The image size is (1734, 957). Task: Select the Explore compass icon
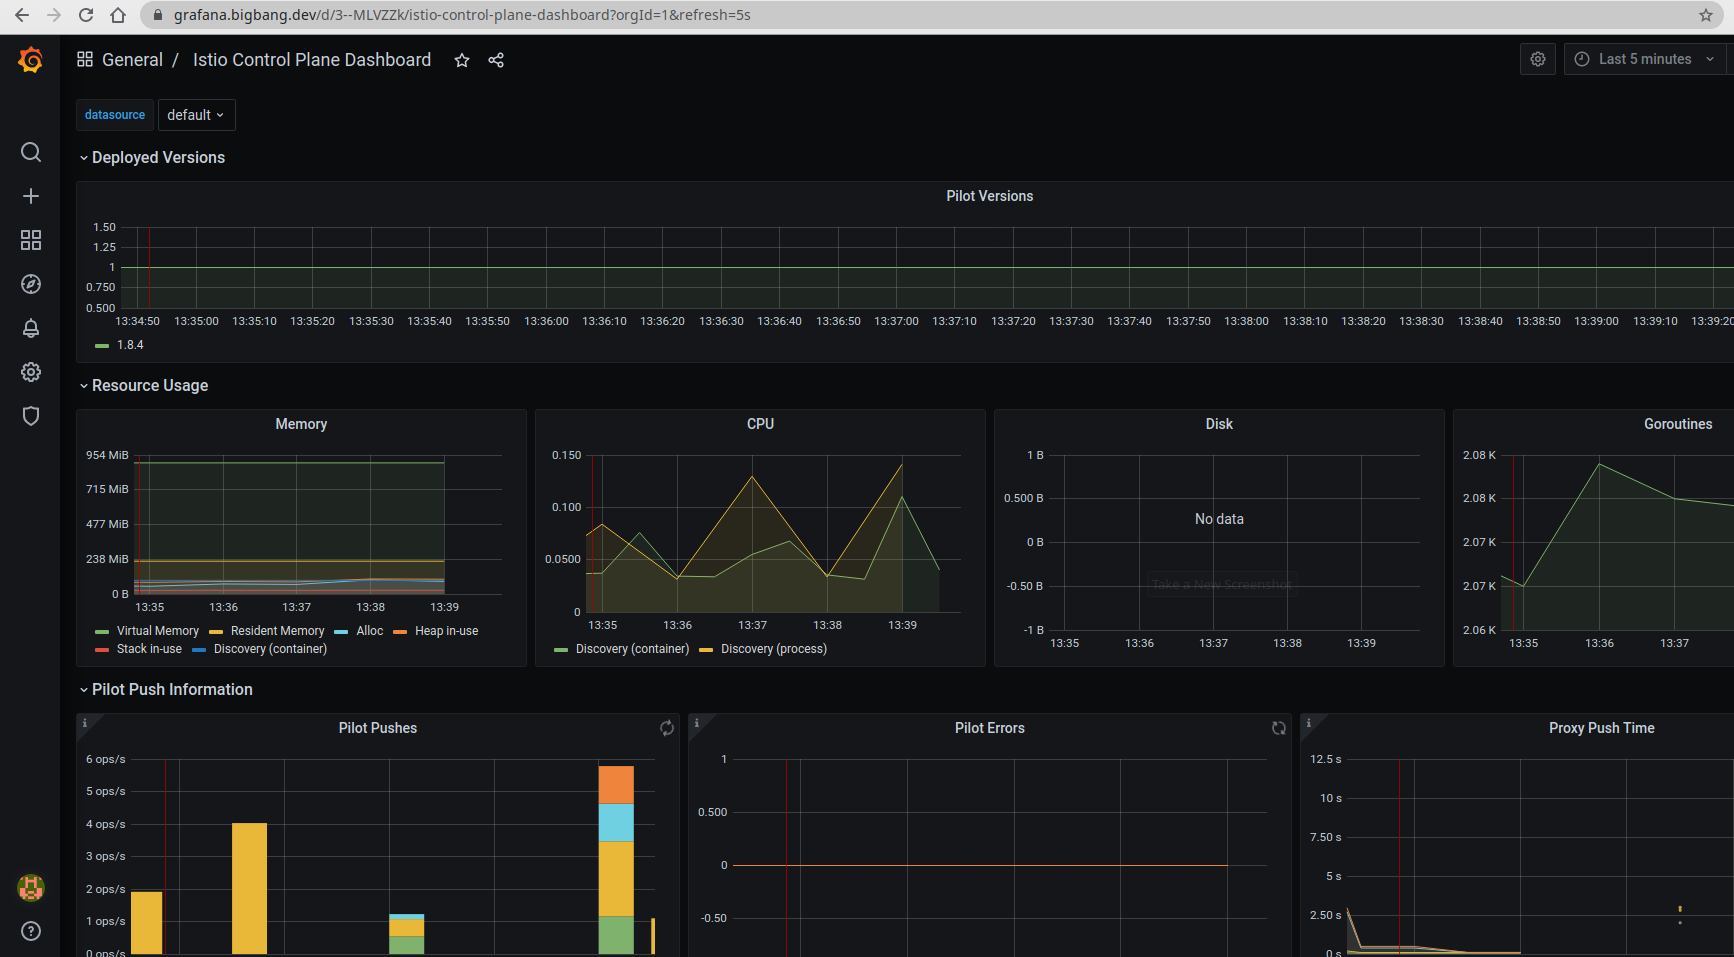pyautogui.click(x=31, y=284)
